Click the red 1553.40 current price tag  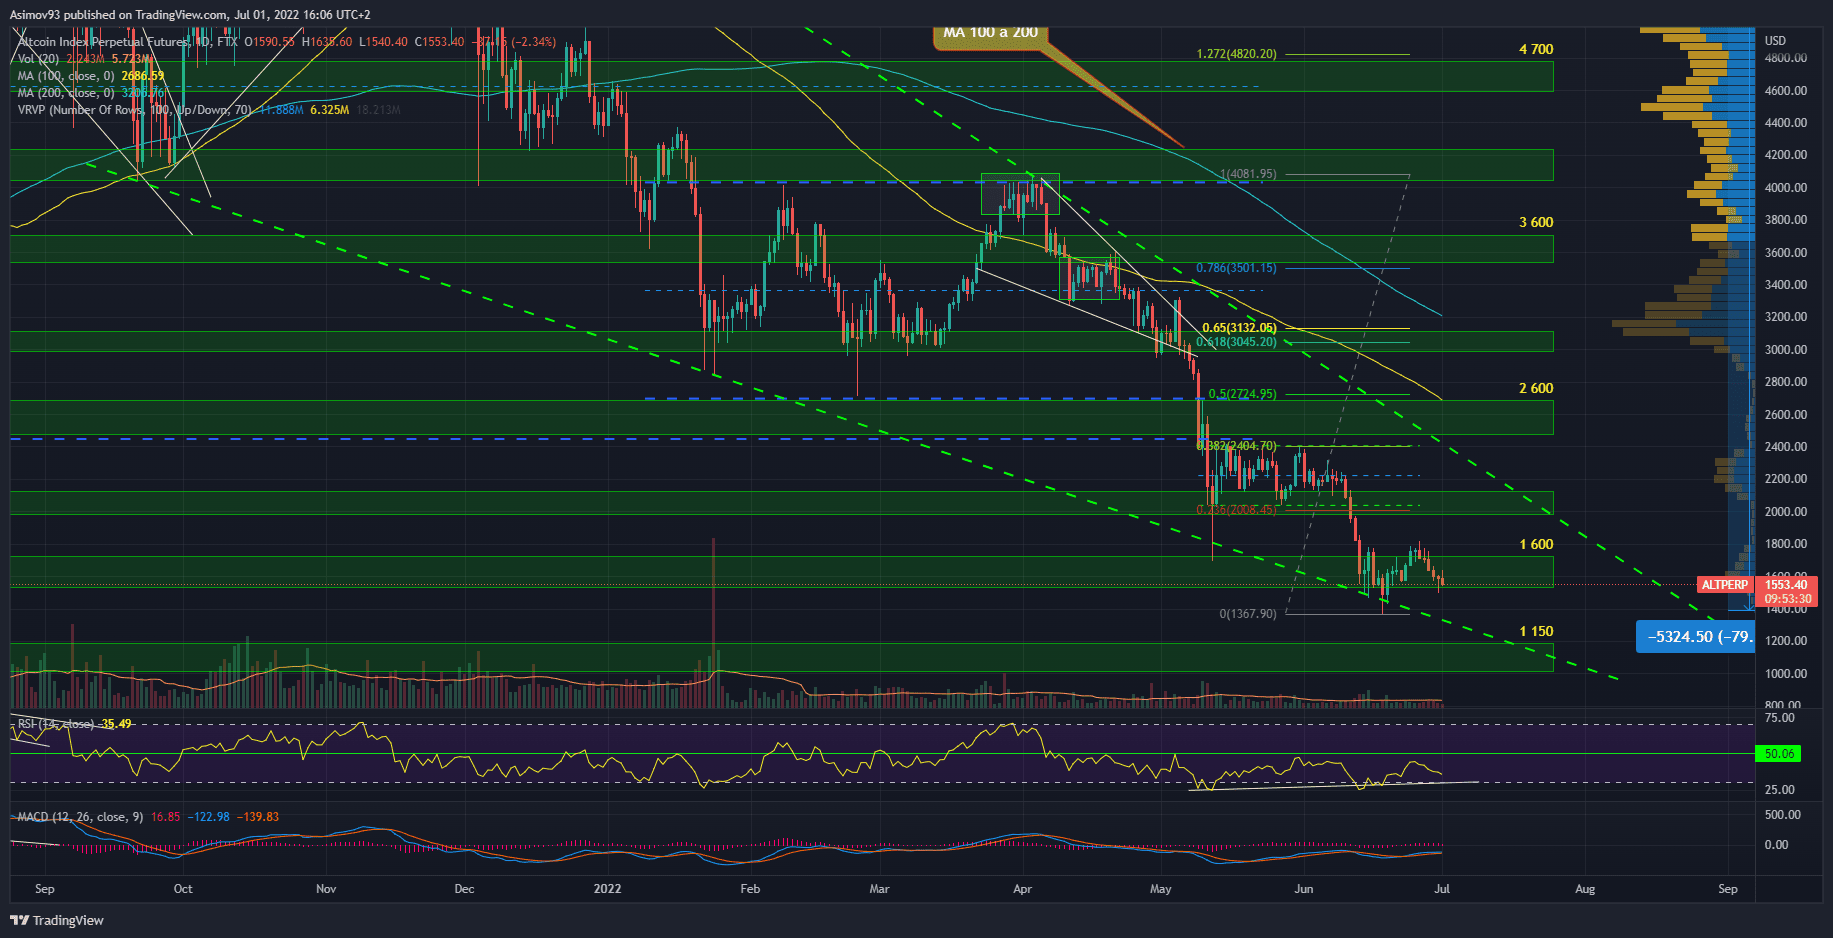[1786, 585]
